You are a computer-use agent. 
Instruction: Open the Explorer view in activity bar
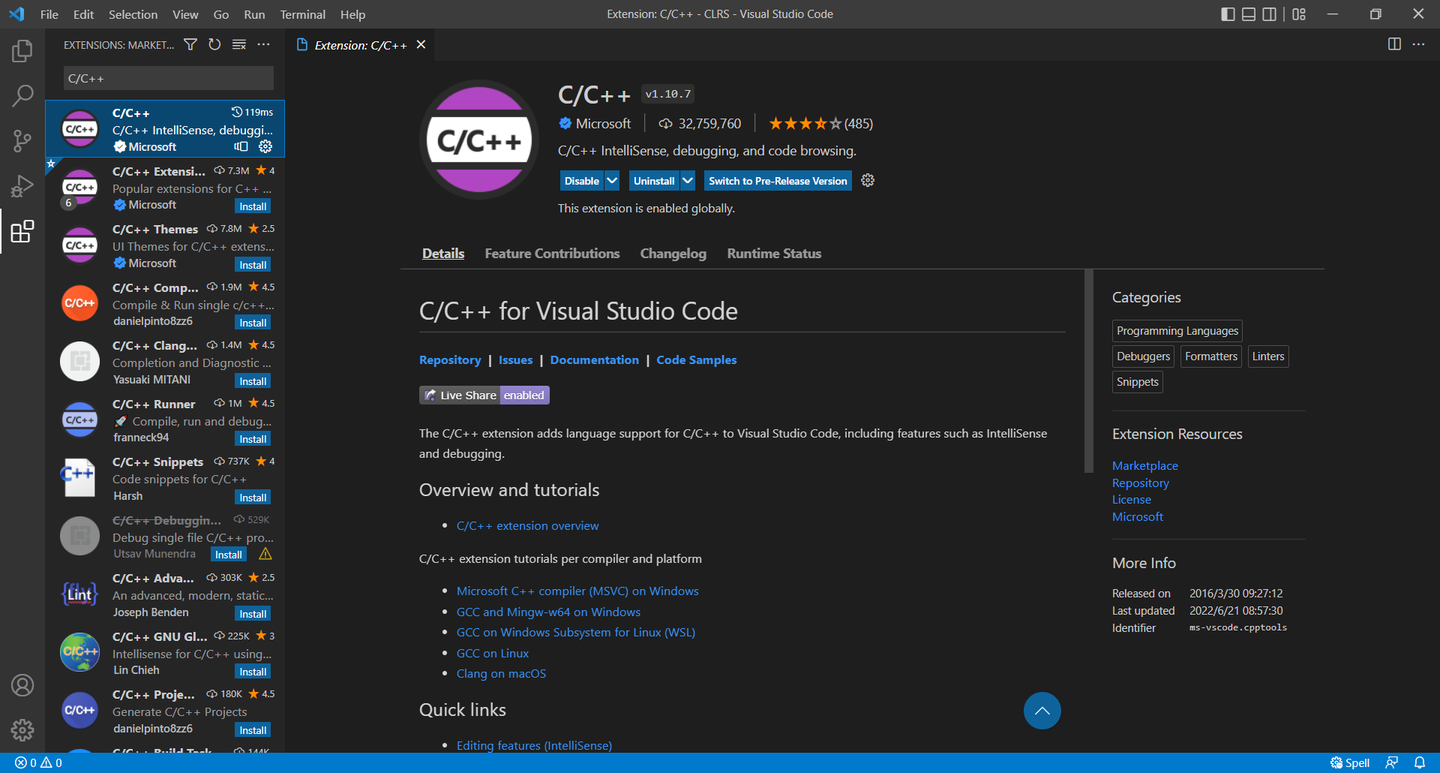22,50
